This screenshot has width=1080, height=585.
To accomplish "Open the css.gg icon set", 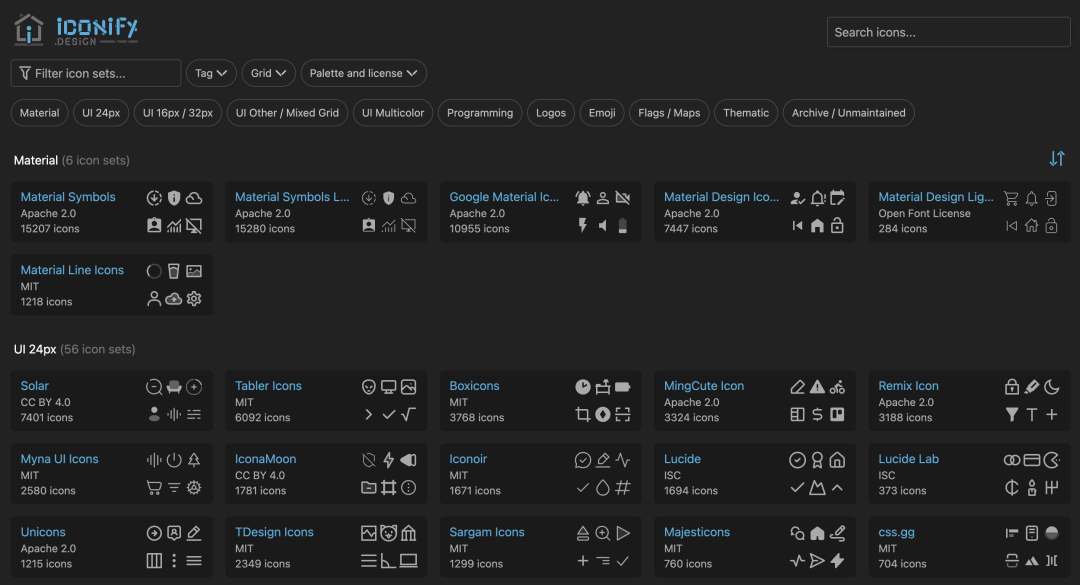I will [897, 532].
